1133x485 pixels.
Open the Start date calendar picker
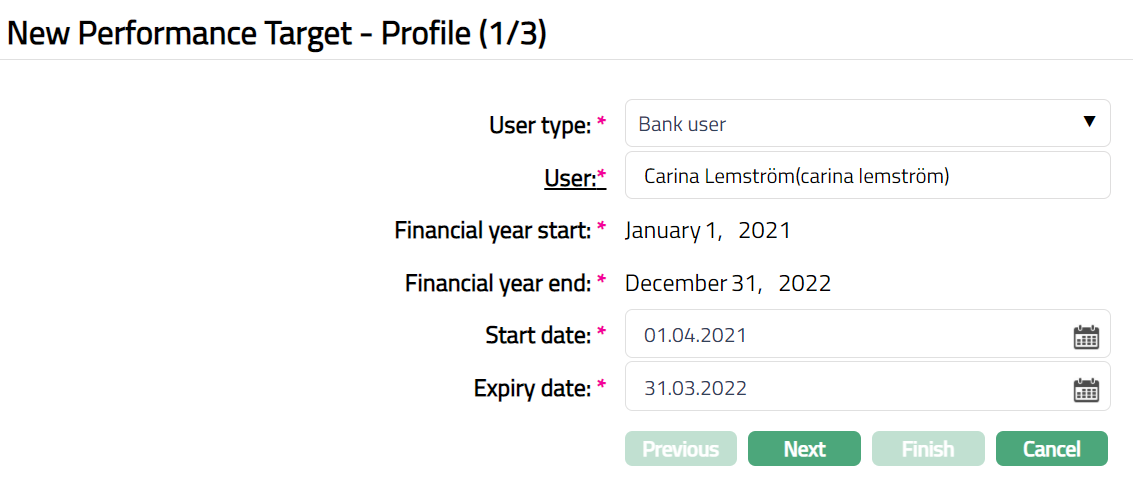1086,336
